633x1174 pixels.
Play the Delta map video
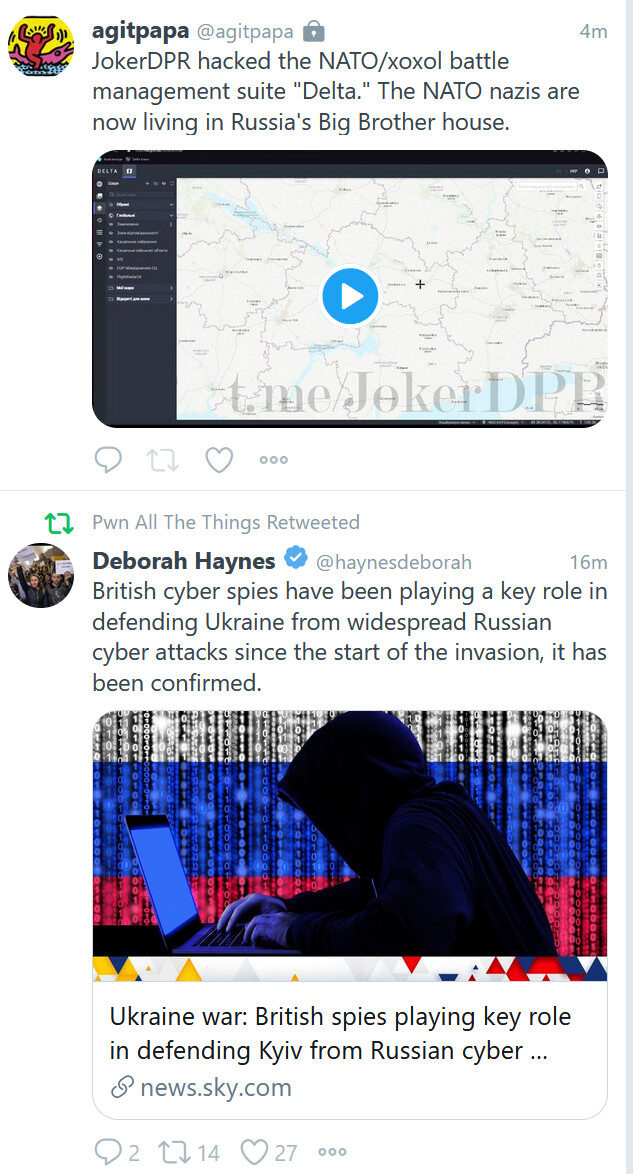tap(350, 296)
